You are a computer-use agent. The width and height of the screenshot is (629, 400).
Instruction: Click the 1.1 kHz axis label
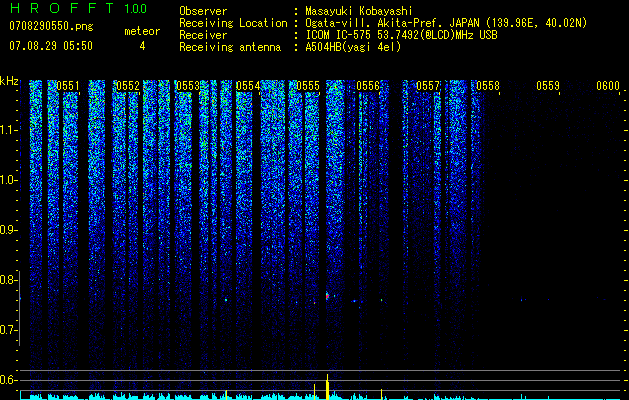coord(8,130)
